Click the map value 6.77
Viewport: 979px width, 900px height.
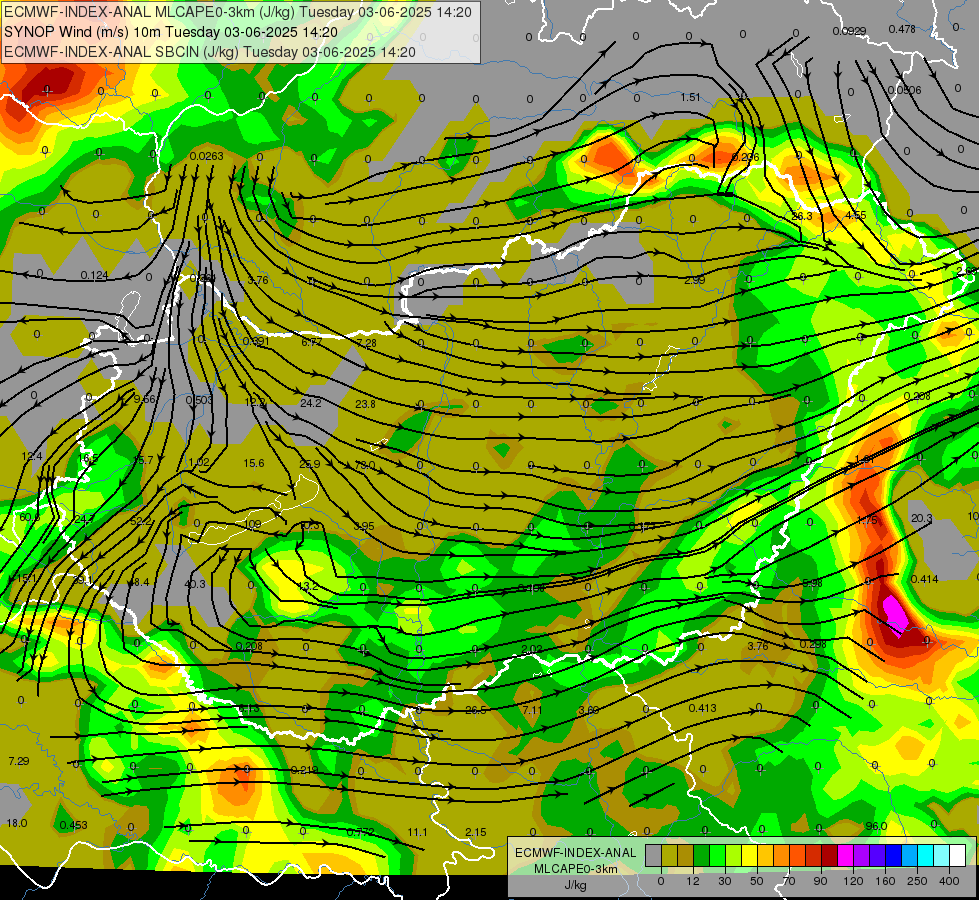pos(312,342)
